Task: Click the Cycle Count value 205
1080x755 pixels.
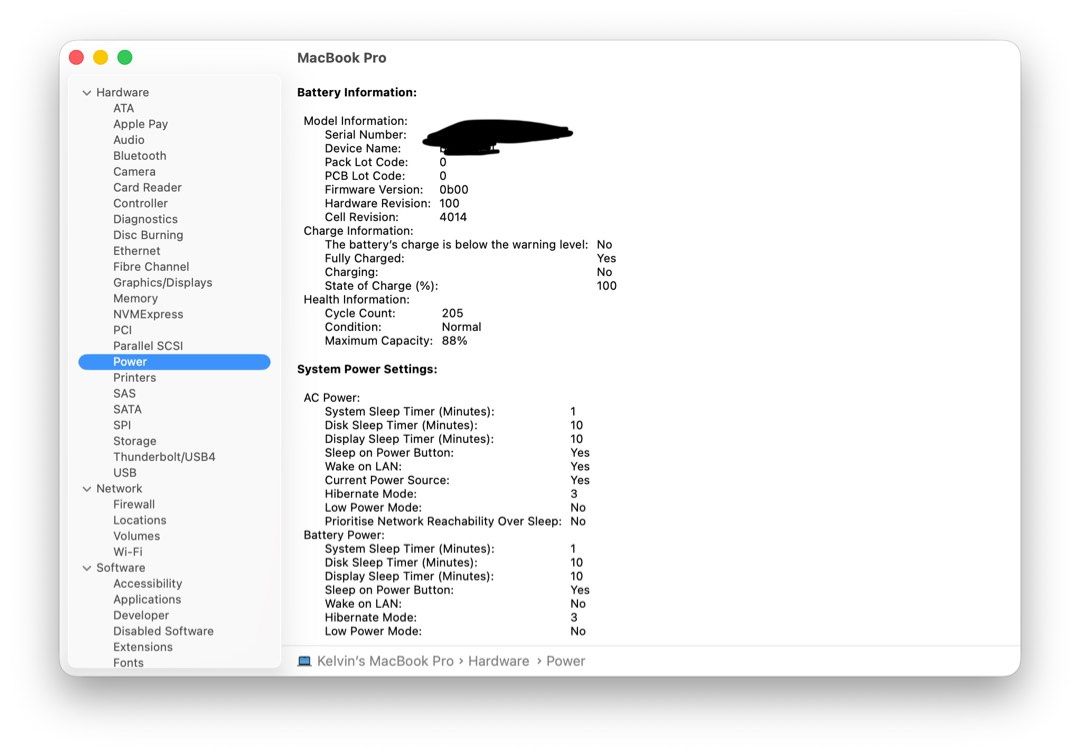Action: pos(453,313)
